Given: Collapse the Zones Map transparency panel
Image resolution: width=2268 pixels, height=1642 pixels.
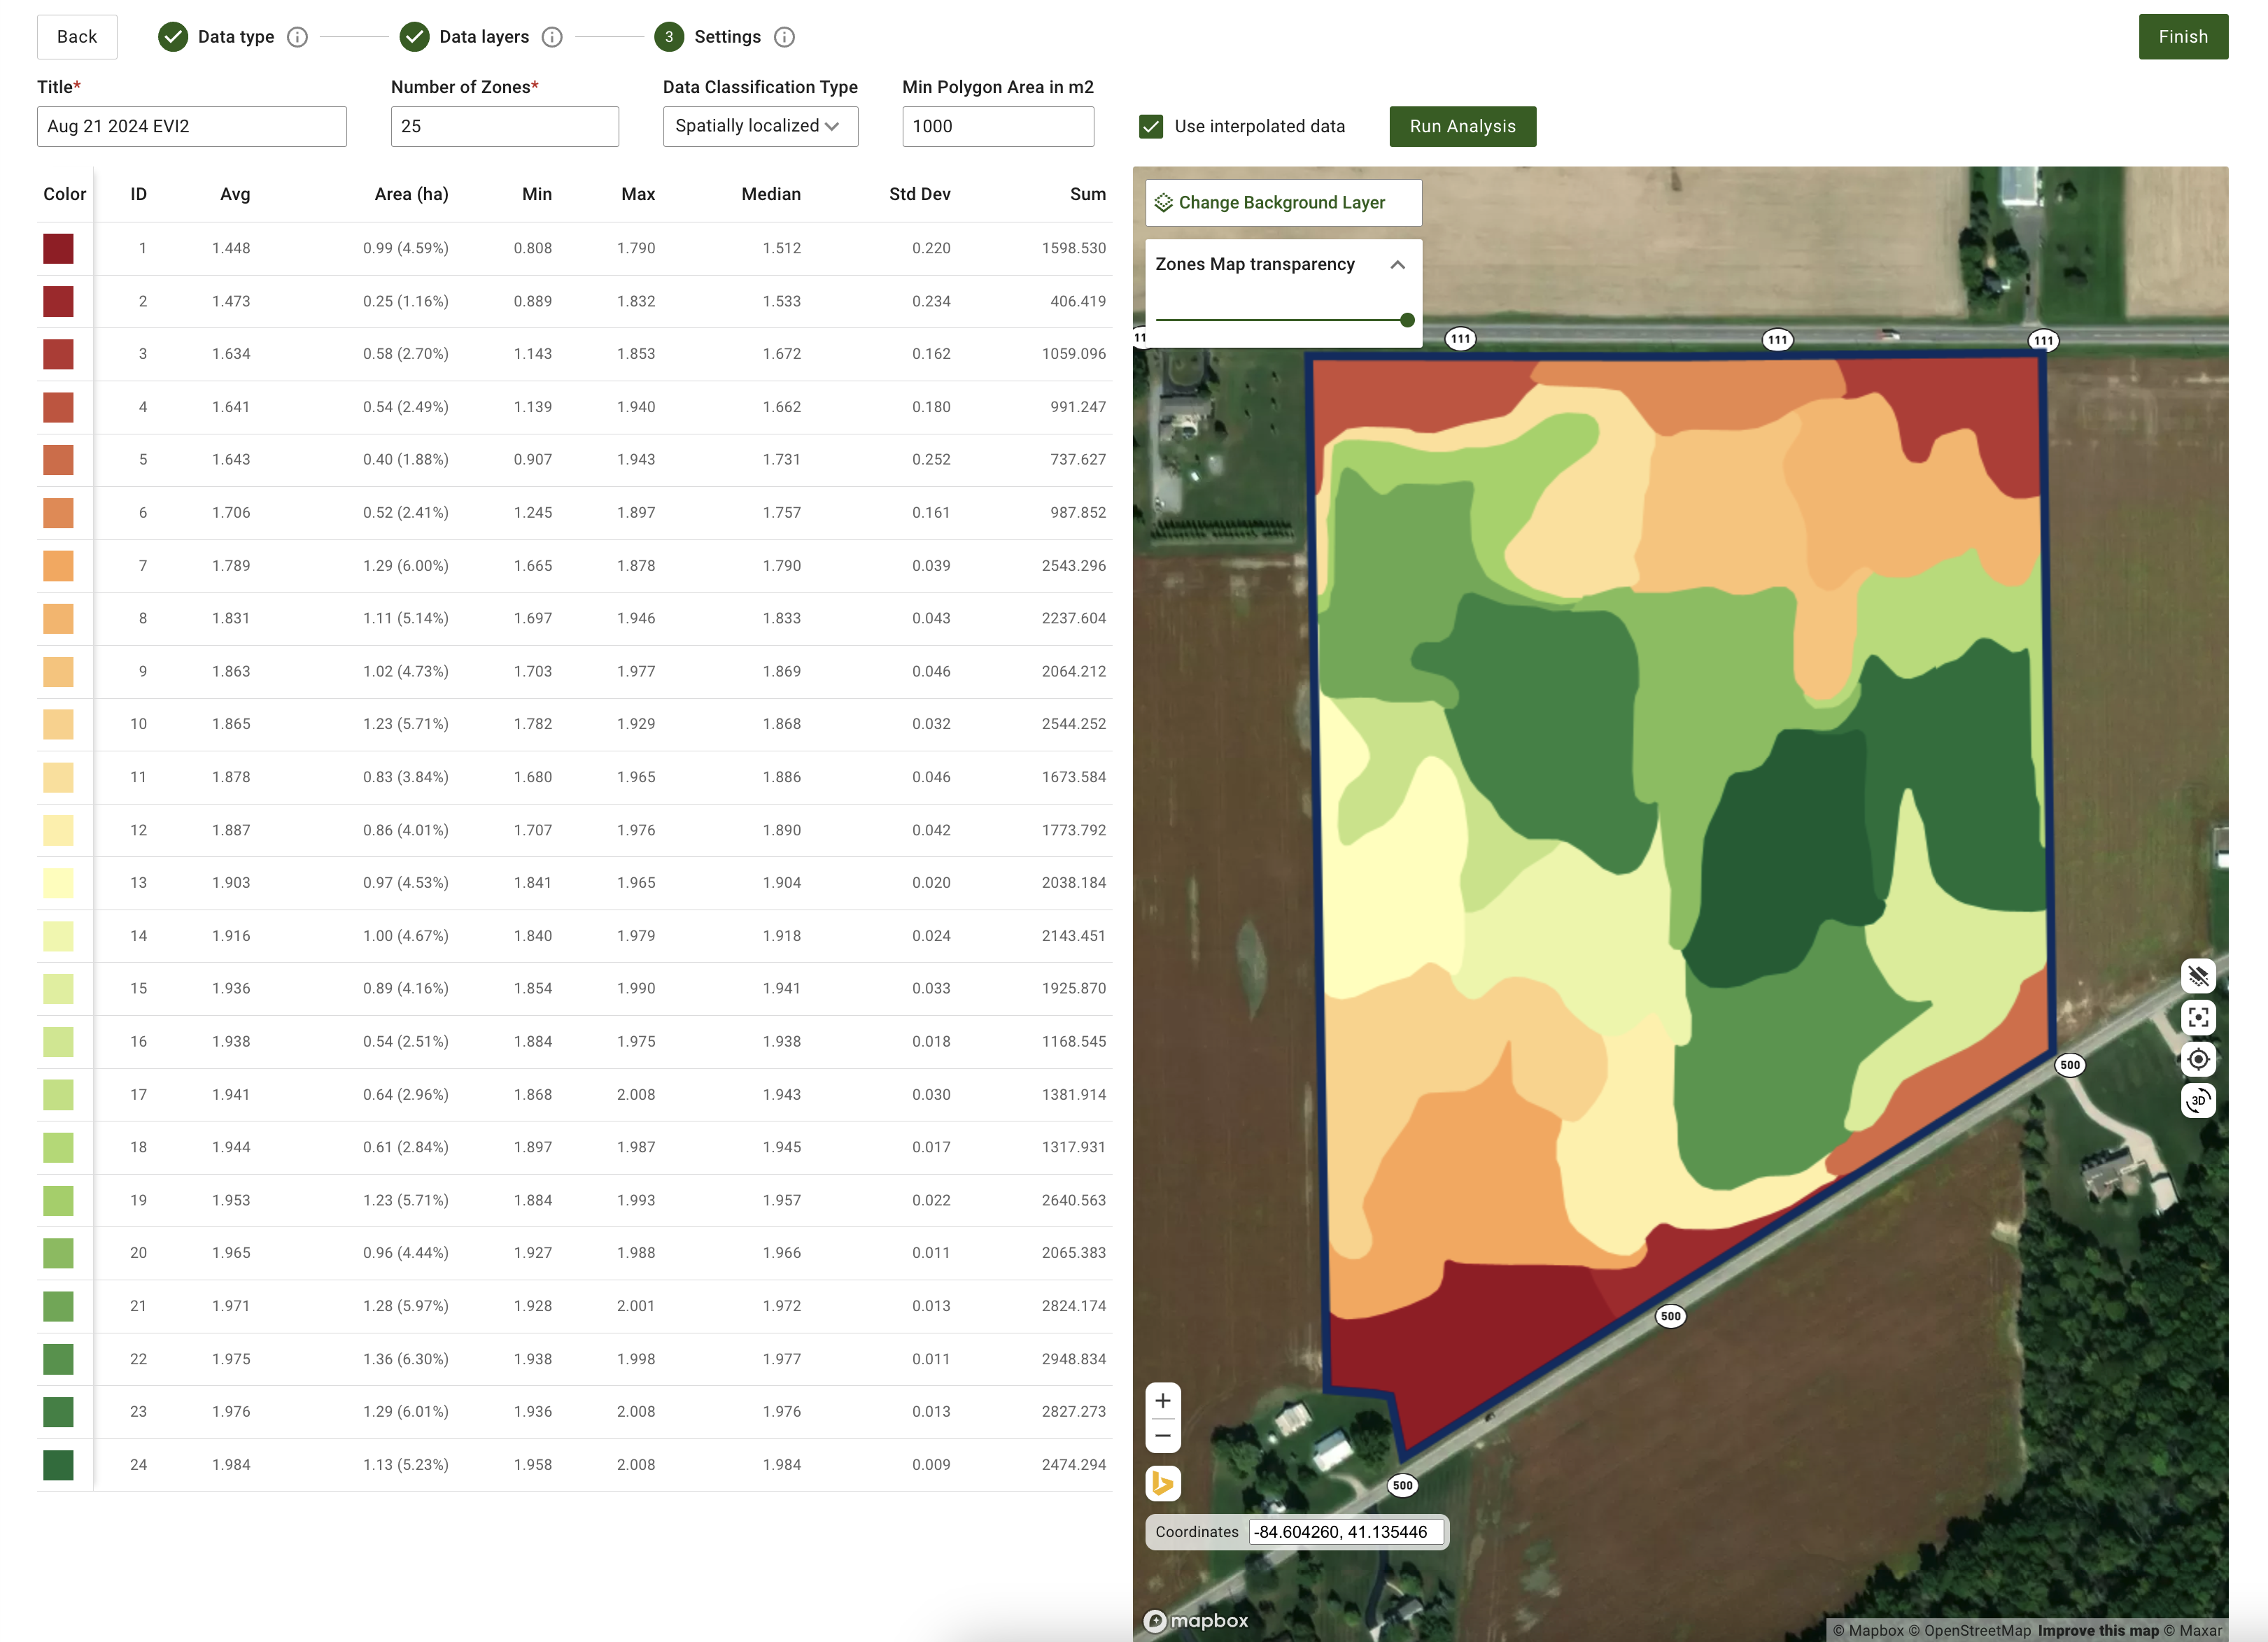Looking at the screenshot, I should click(1397, 265).
